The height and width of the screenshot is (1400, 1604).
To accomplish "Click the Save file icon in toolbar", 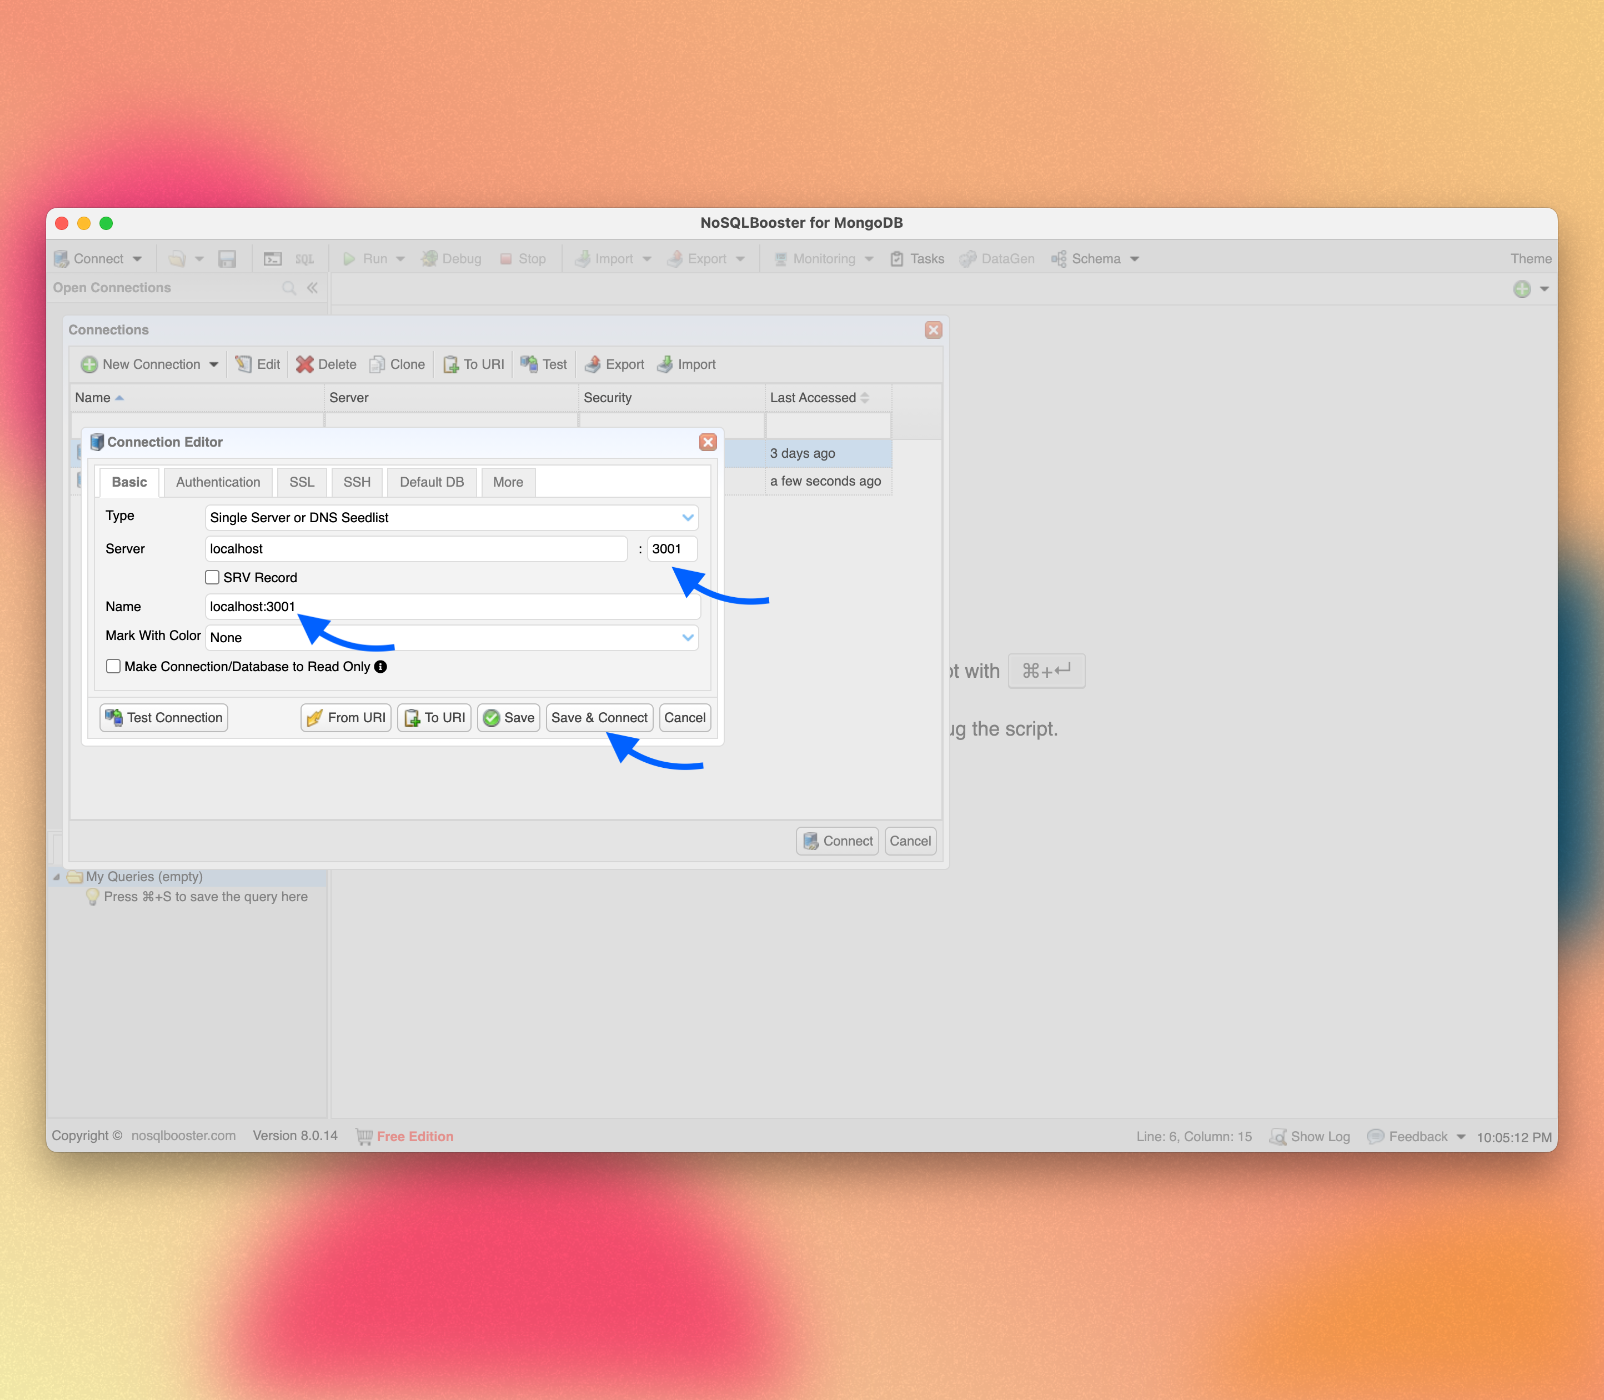I will pos(227,259).
